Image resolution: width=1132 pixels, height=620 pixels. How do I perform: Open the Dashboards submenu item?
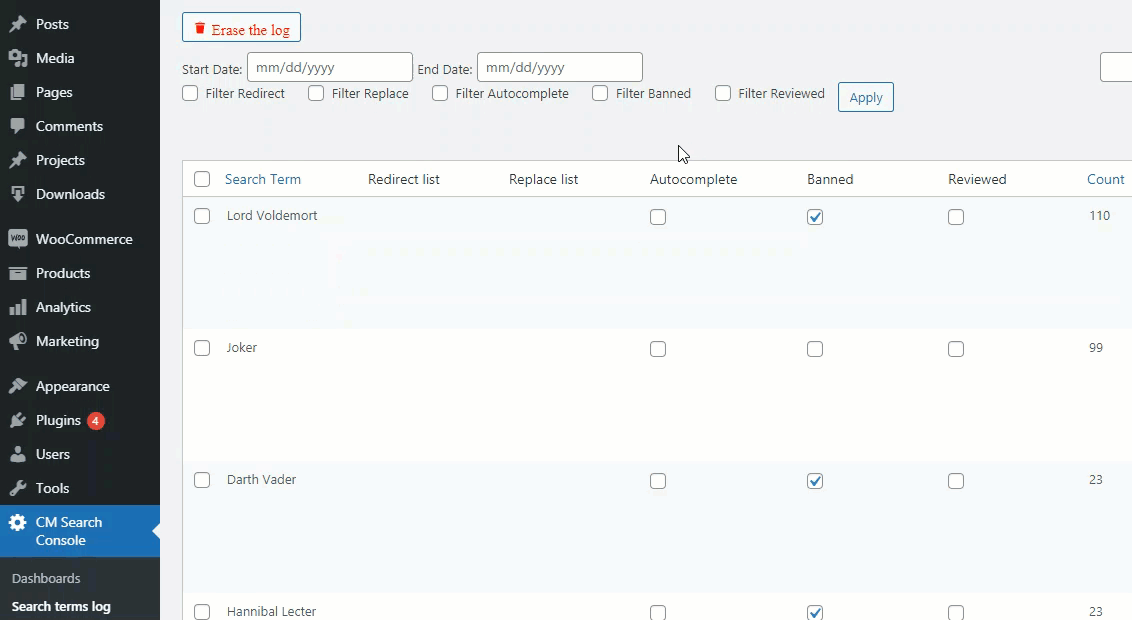pyautogui.click(x=46, y=578)
